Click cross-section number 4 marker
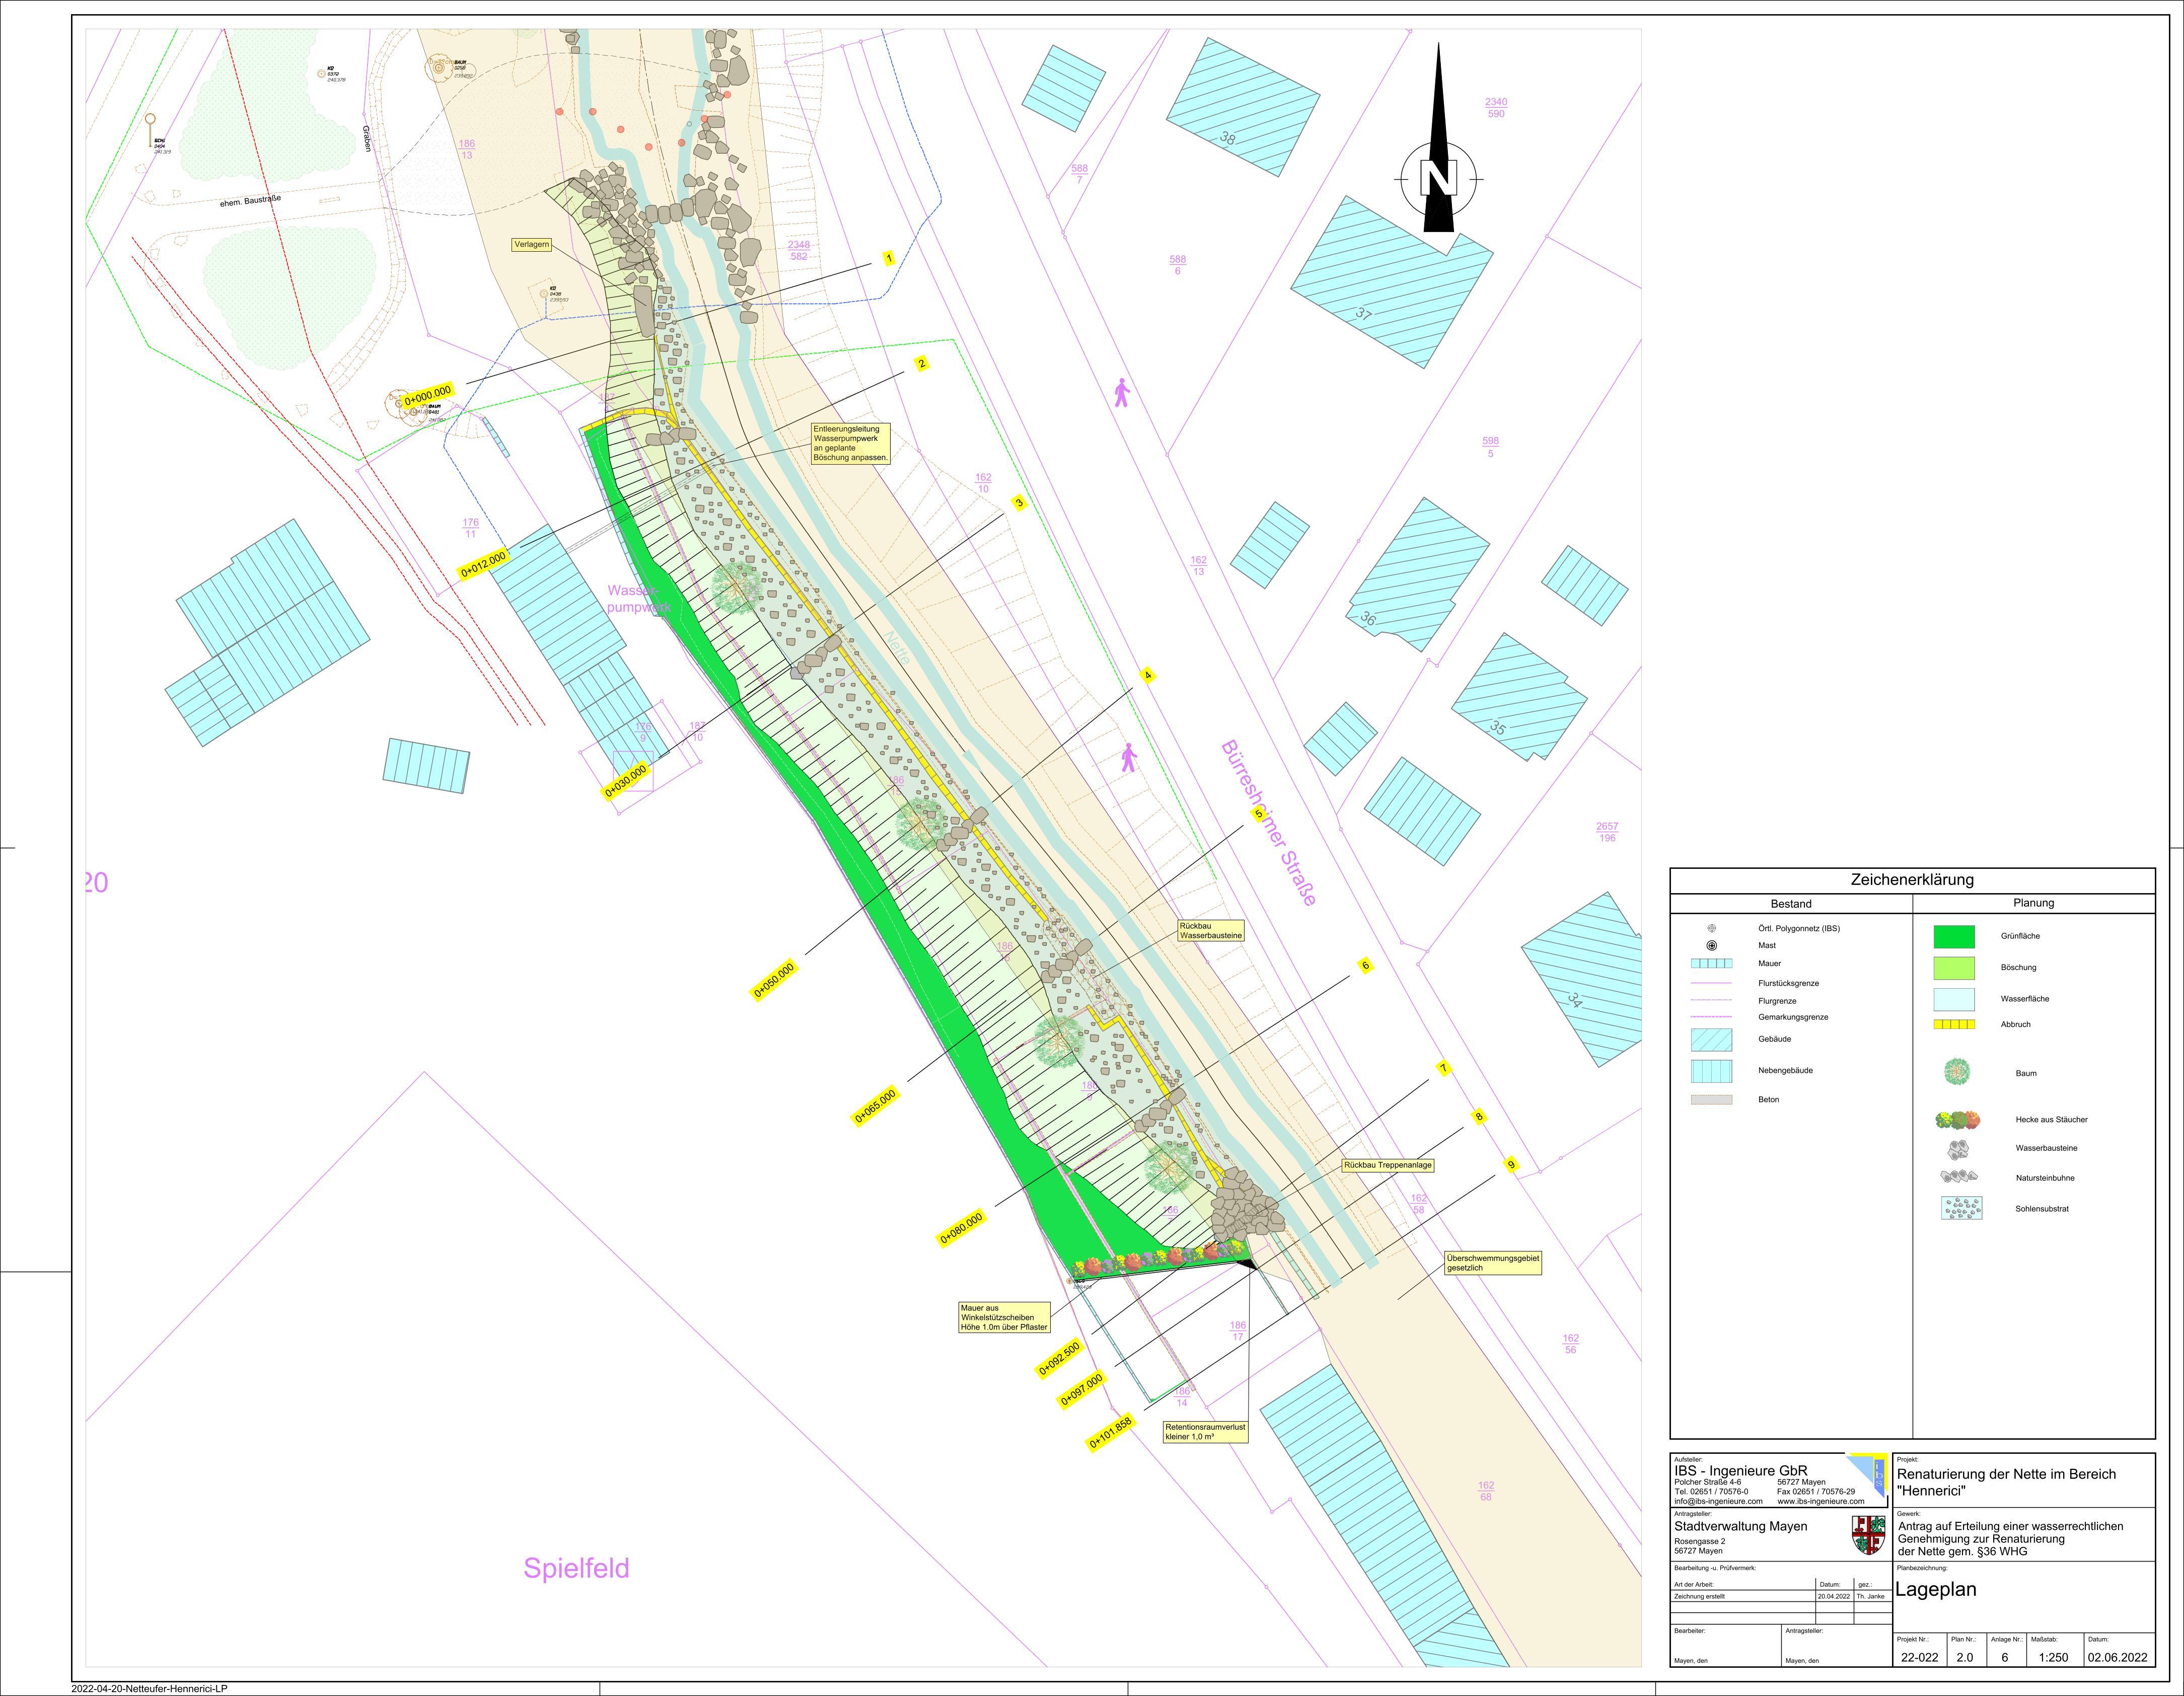The image size is (2184, 1696). (1148, 675)
